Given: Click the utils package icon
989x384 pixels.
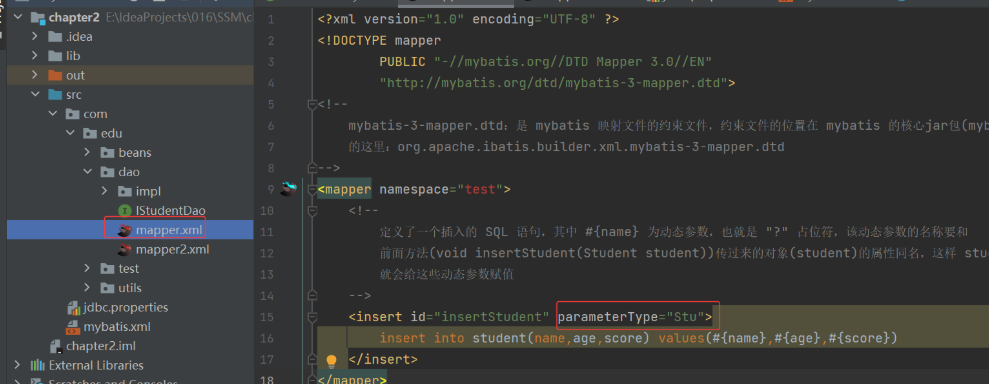Looking at the screenshot, I should coord(108,288).
